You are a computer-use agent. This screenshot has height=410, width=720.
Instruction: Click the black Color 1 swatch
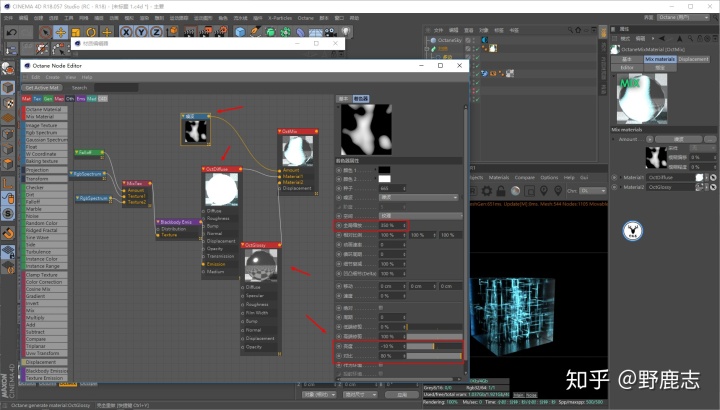point(384,170)
